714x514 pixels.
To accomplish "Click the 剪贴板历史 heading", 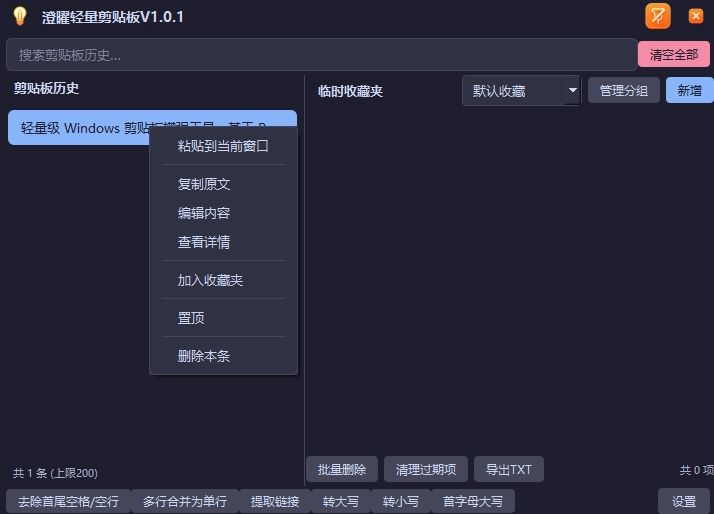I will coord(46,88).
